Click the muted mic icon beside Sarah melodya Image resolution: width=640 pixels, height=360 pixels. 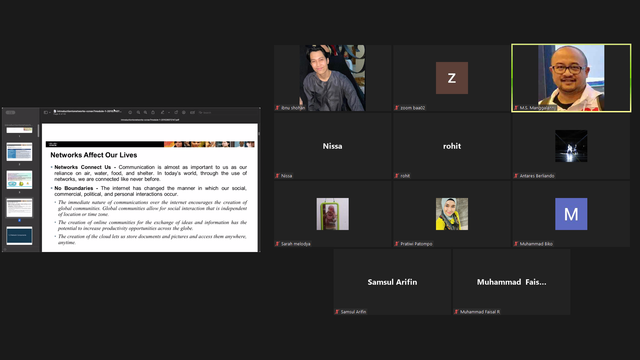[277, 244]
